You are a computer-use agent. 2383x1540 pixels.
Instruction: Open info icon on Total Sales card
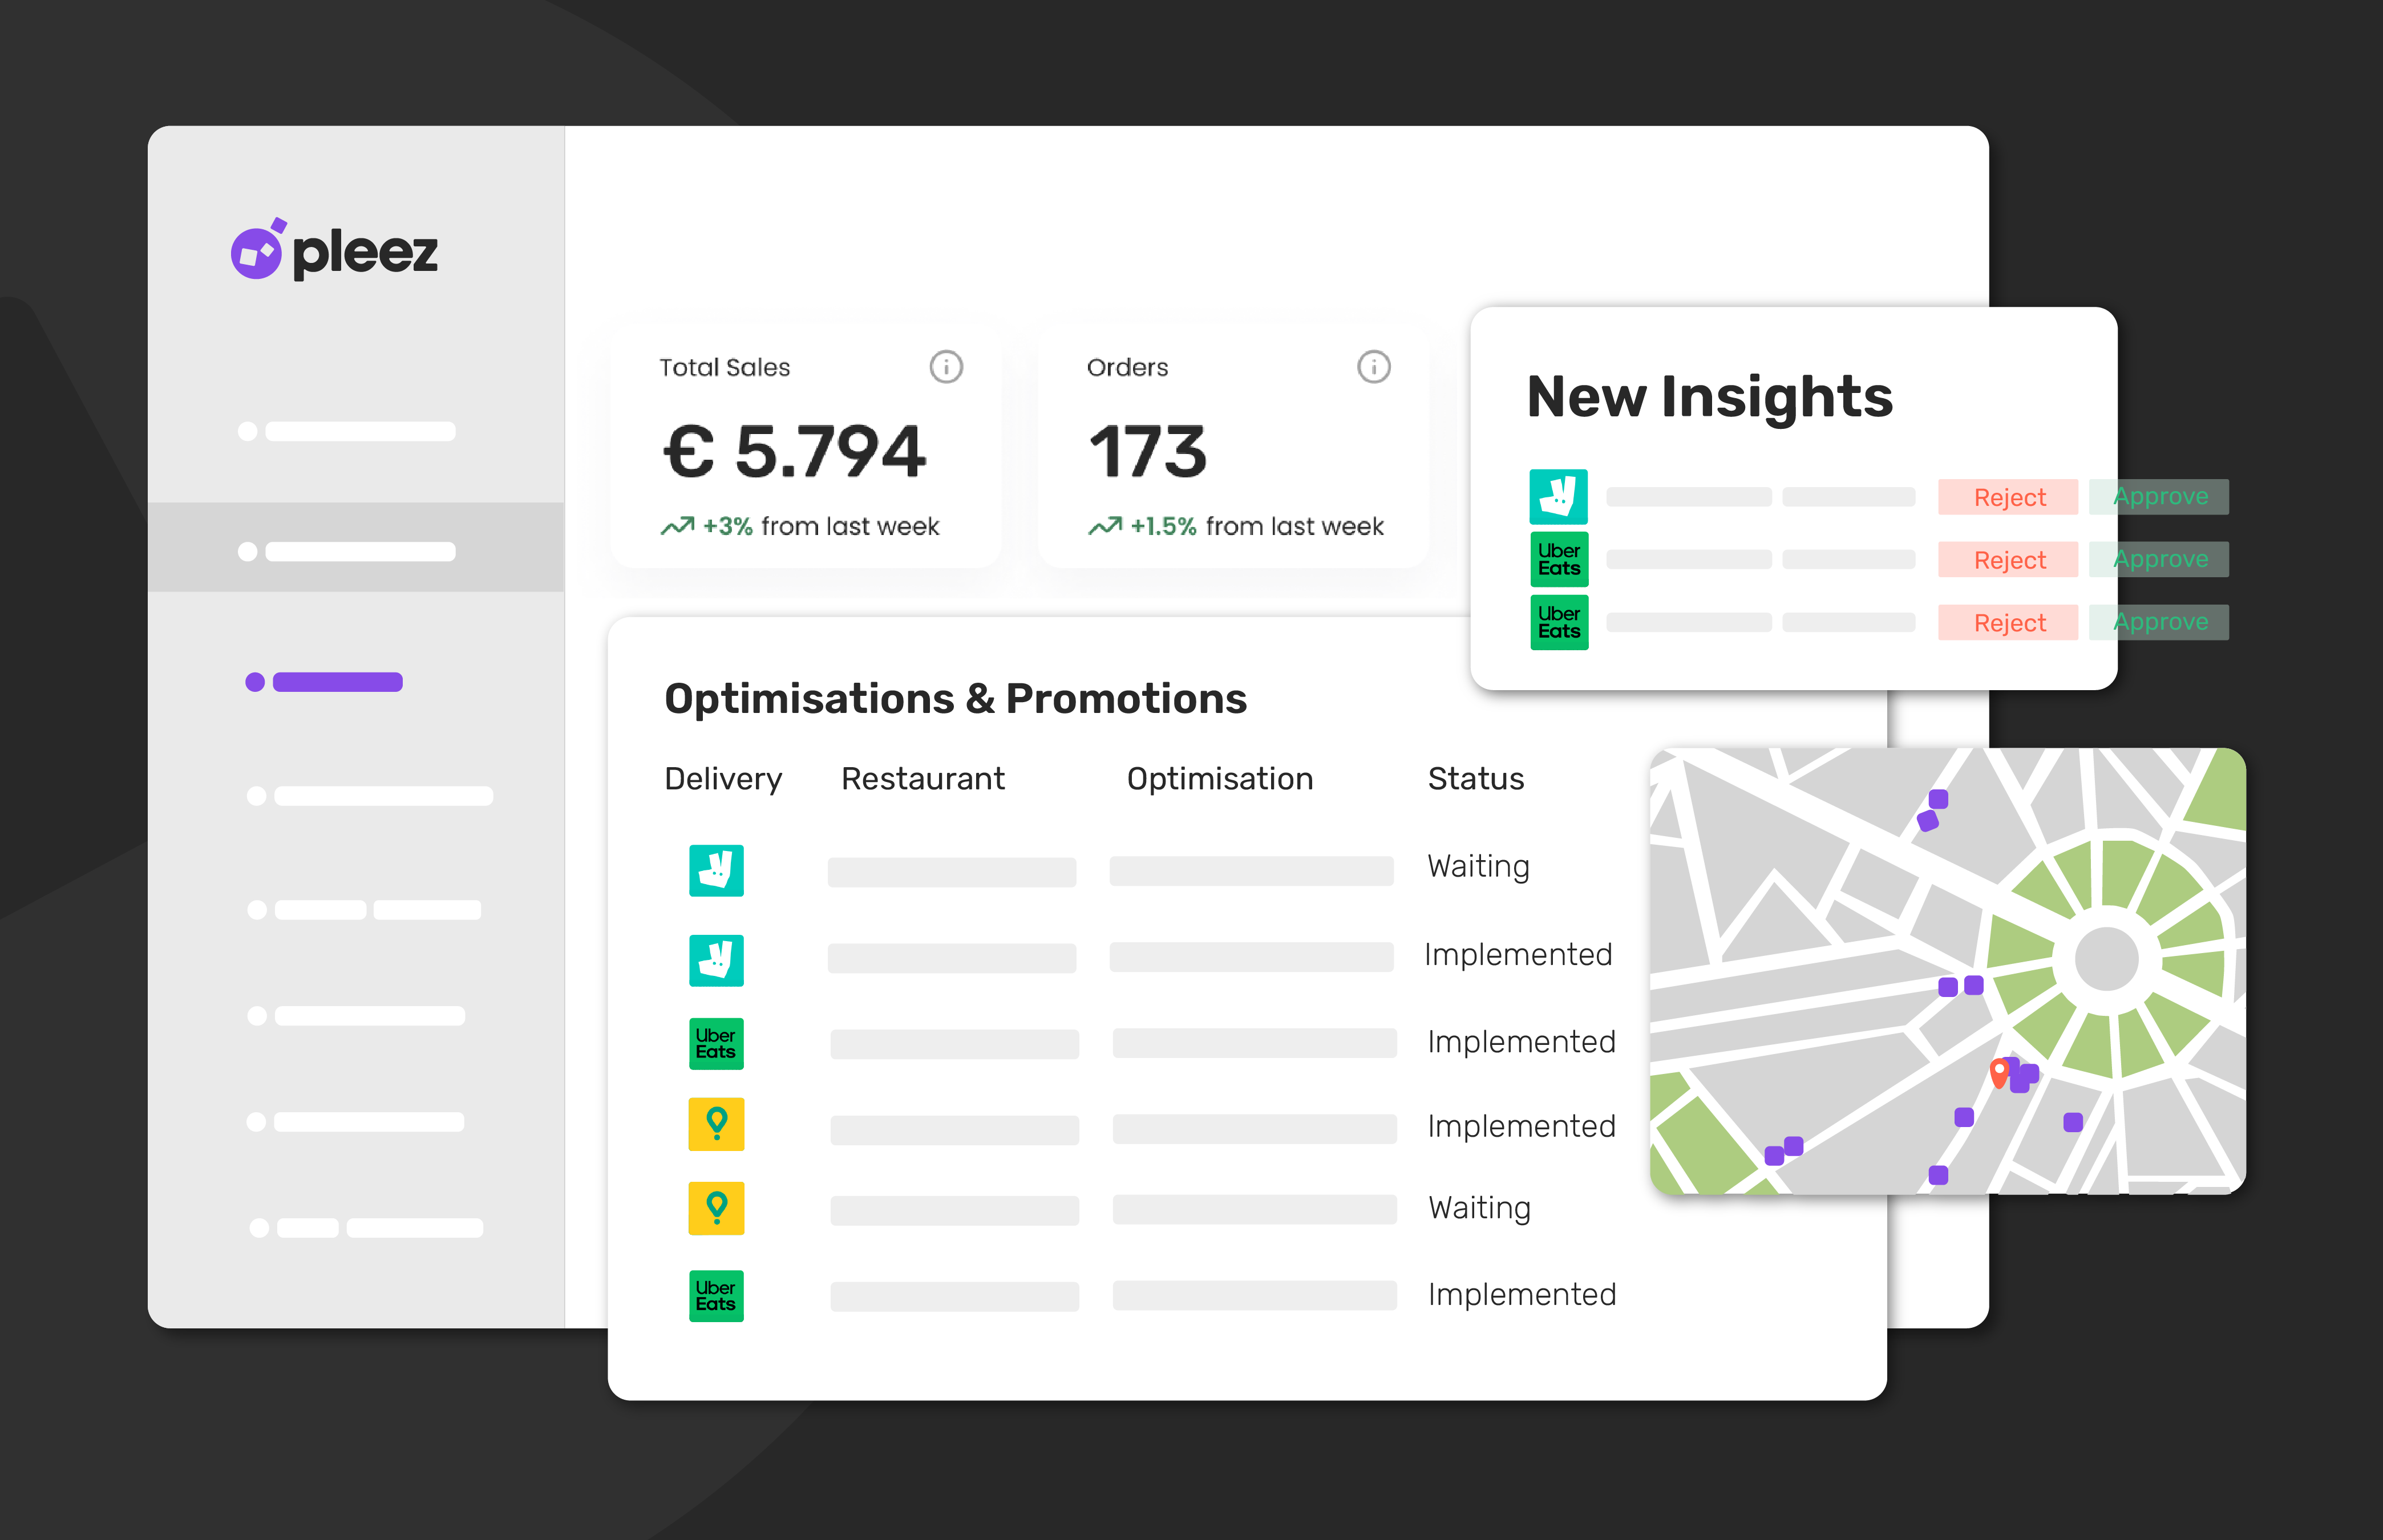pos(945,367)
